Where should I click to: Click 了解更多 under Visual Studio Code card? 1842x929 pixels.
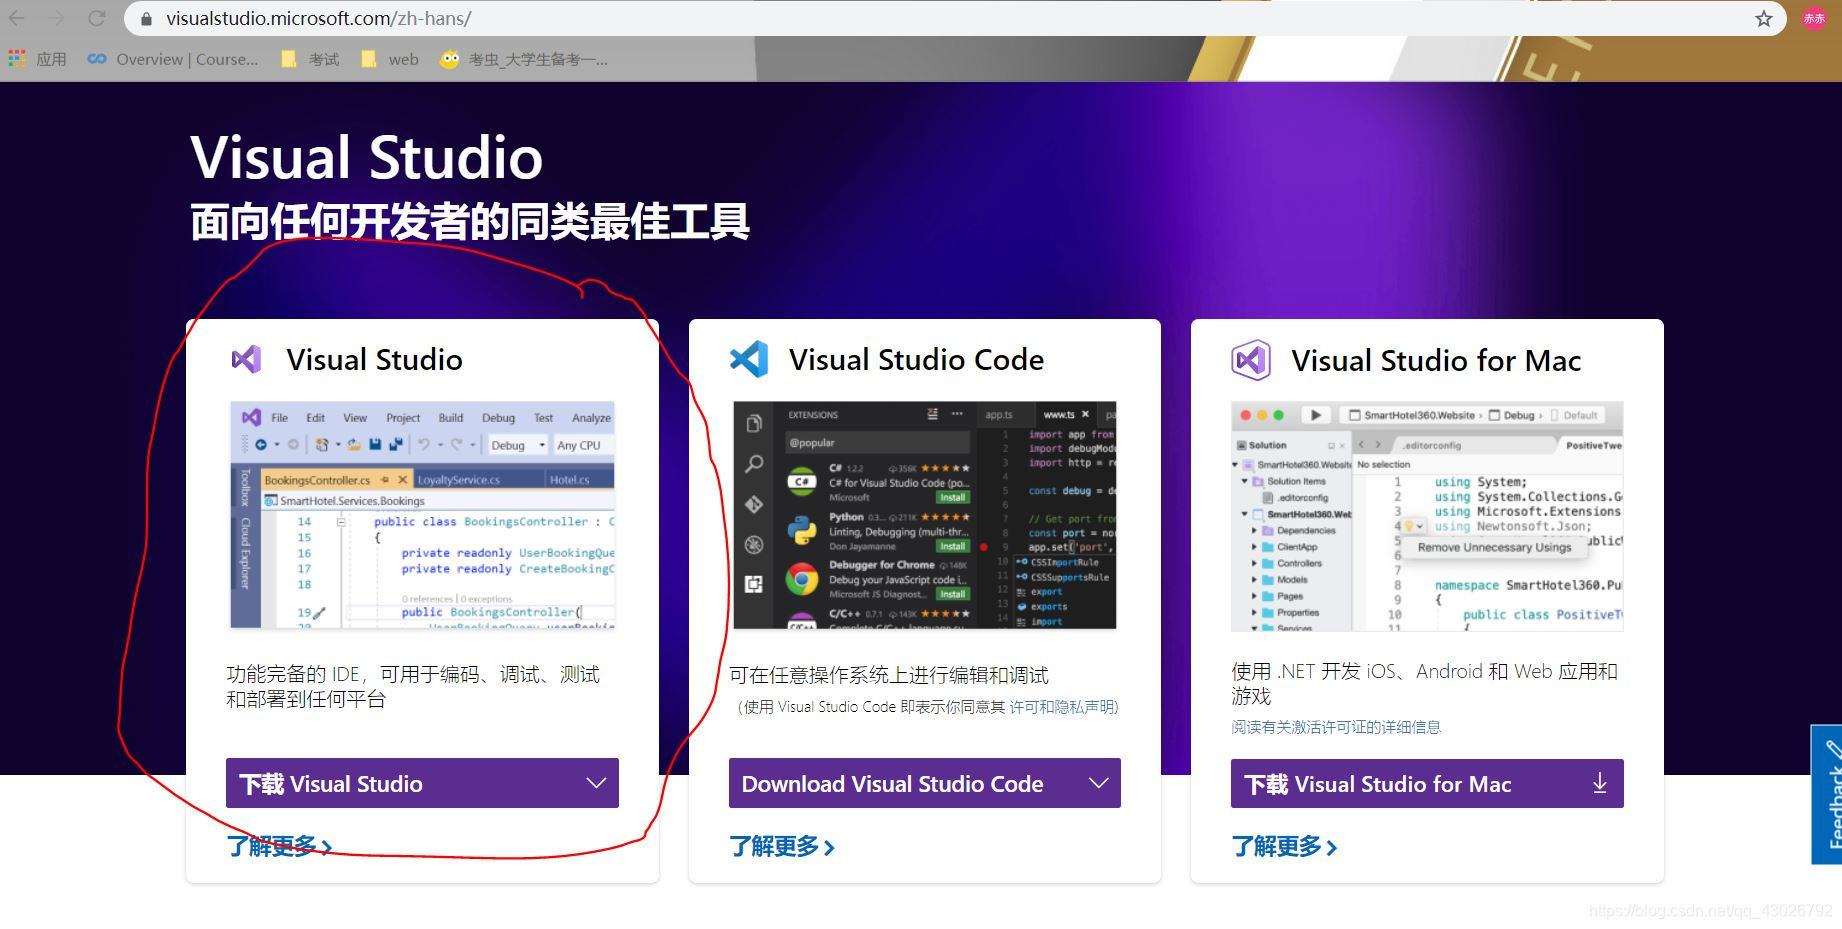point(782,847)
